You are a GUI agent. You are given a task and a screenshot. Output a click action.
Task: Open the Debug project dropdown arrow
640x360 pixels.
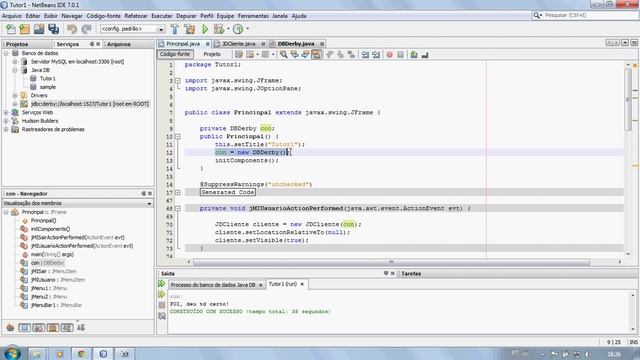click(x=228, y=29)
